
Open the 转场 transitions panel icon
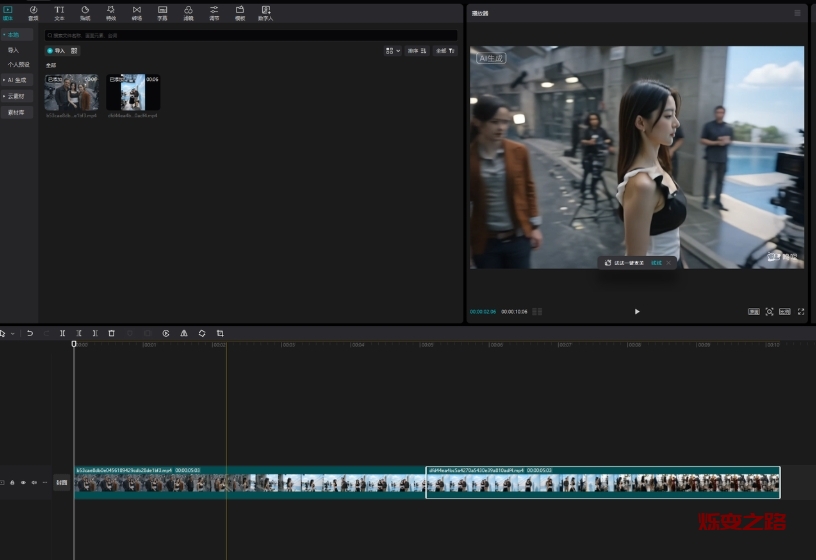point(137,13)
